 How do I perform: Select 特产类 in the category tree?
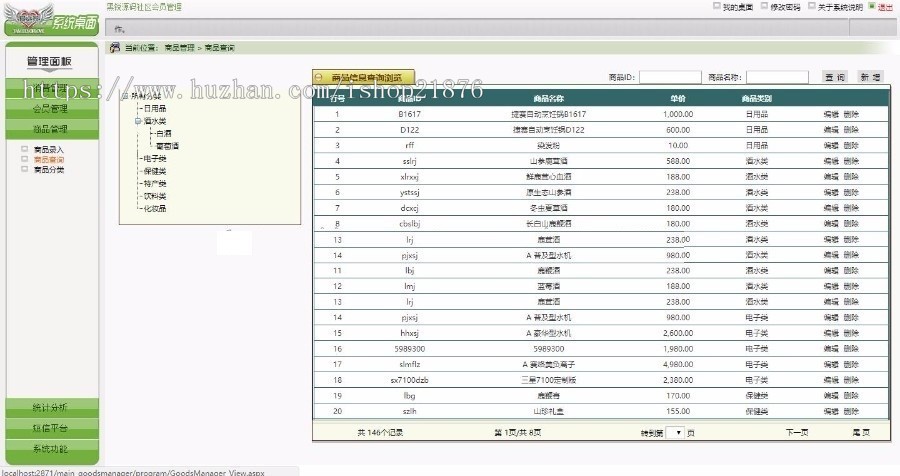[154, 184]
